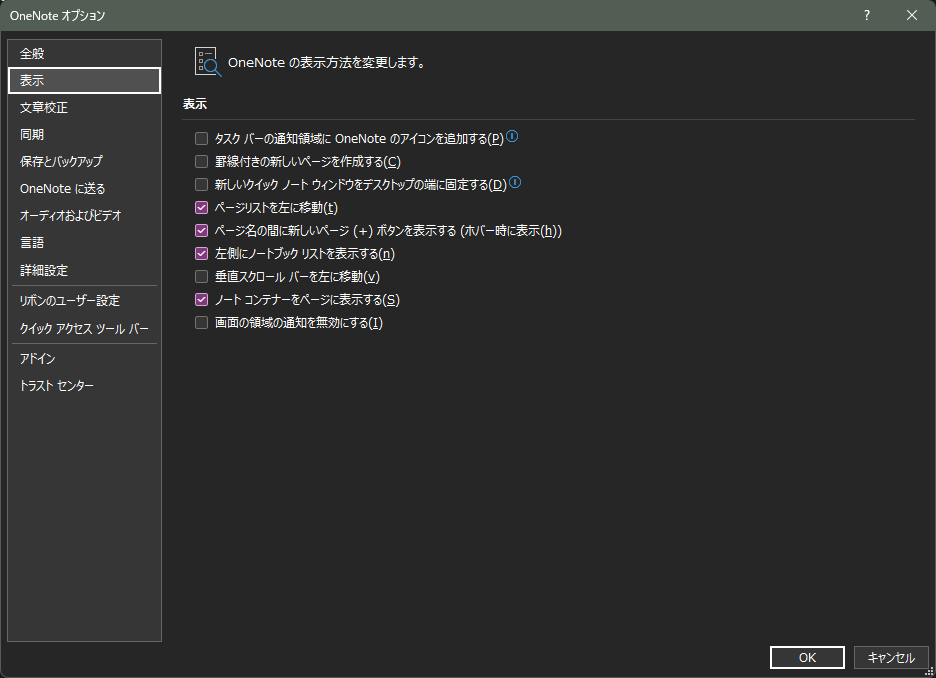
Task: Open the アドイン category
Action: 84,359
